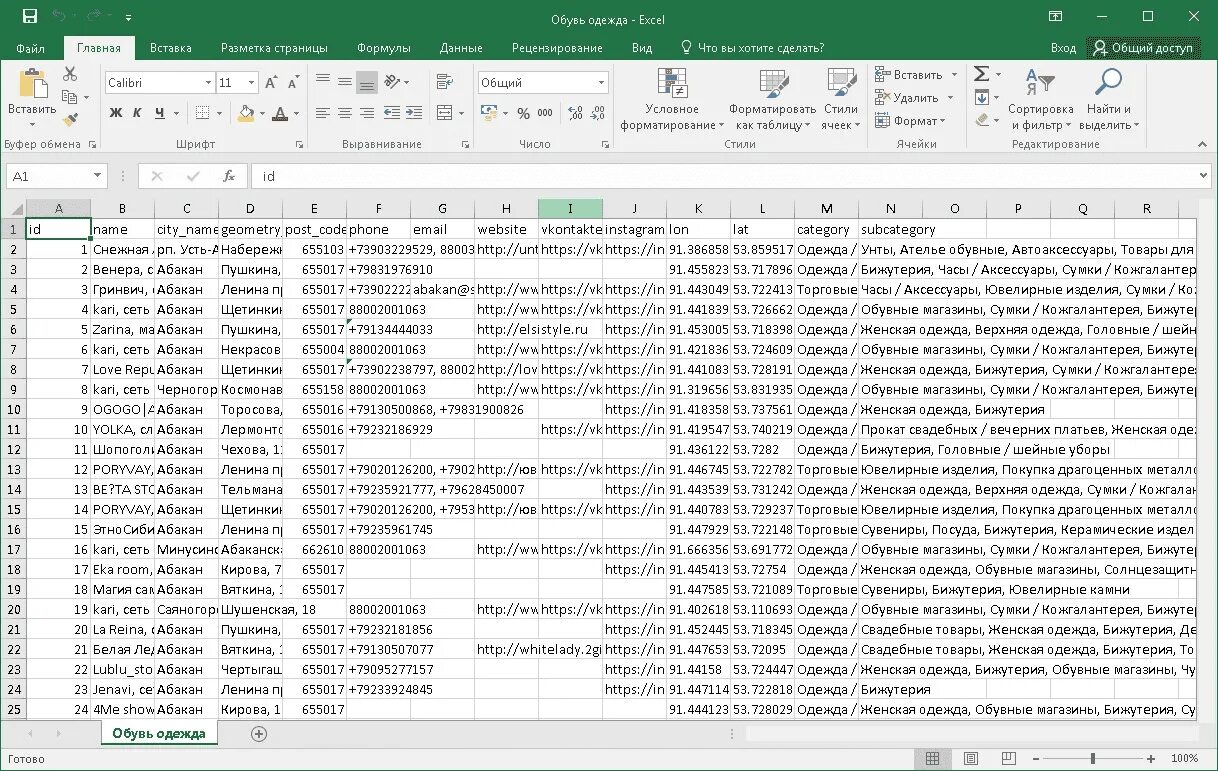Toggle Align Left
This screenshot has height=771, width=1218.
tap(323, 113)
